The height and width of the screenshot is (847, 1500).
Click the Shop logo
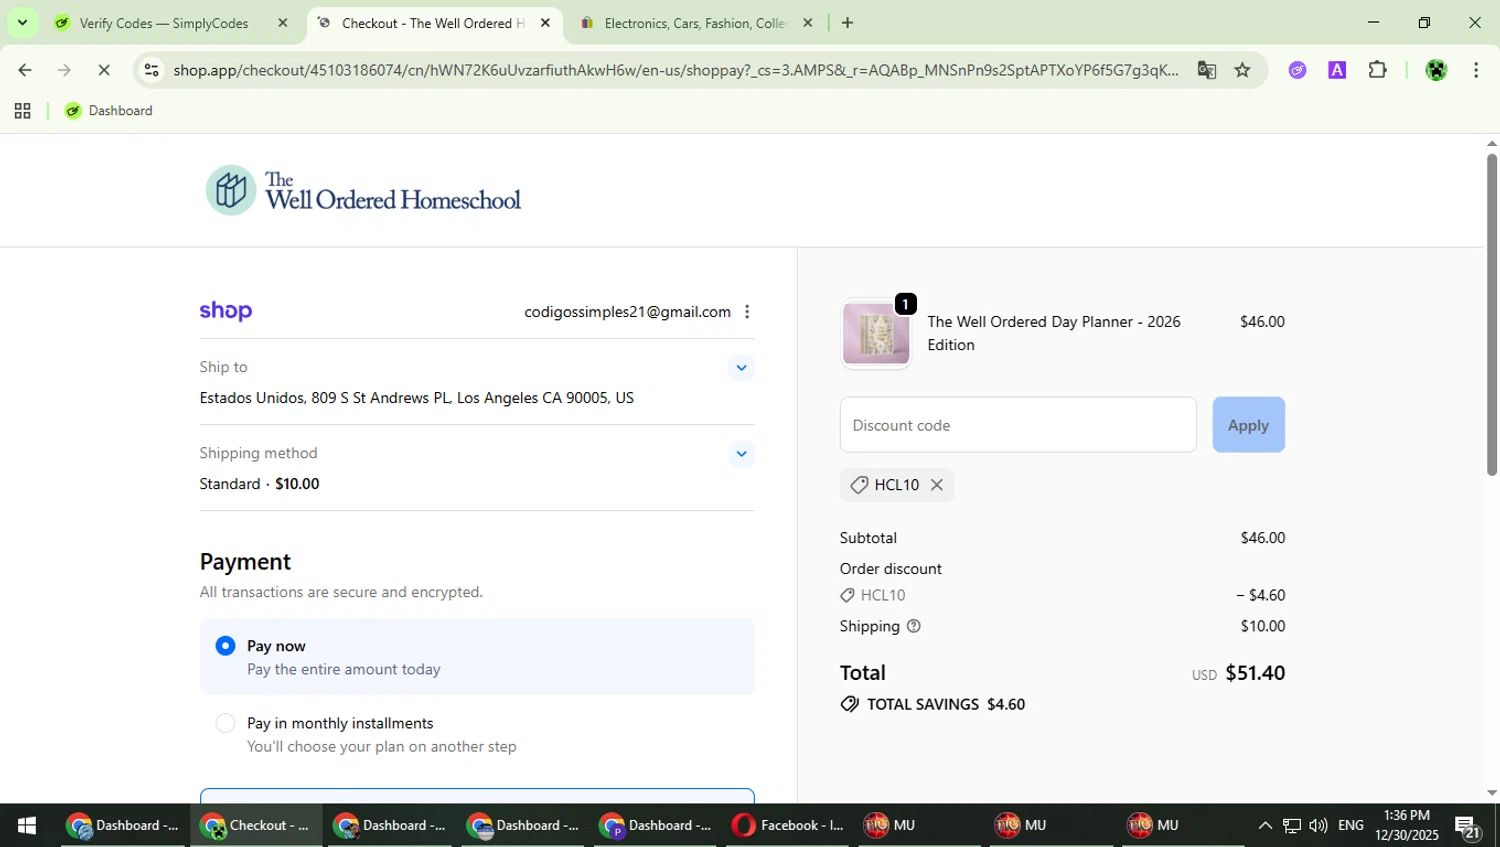tap(226, 311)
